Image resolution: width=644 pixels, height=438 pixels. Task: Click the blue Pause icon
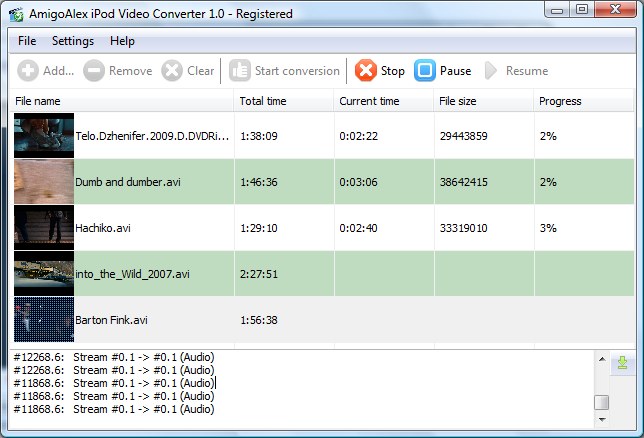(x=425, y=71)
